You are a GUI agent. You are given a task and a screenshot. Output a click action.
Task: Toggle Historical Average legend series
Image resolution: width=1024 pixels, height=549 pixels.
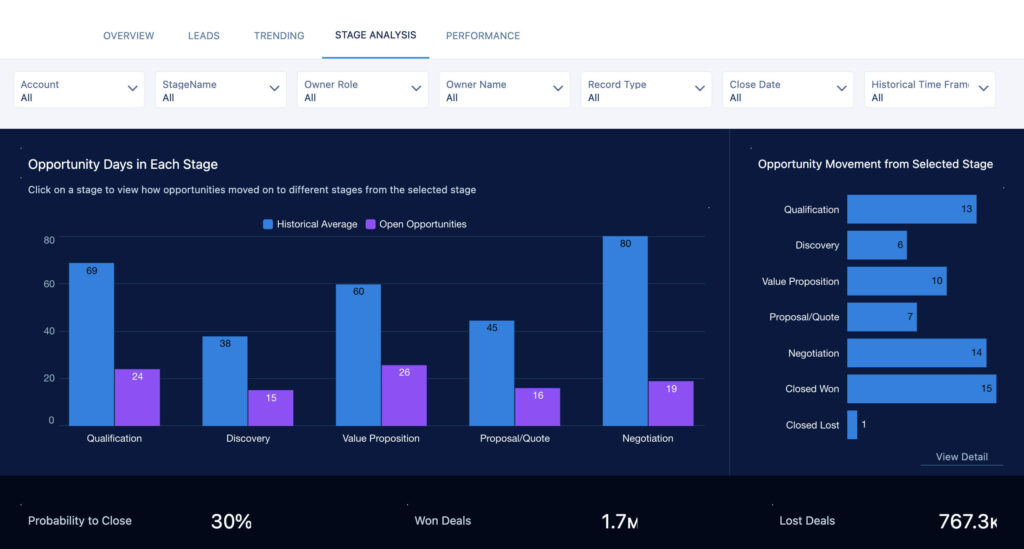(310, 224)
